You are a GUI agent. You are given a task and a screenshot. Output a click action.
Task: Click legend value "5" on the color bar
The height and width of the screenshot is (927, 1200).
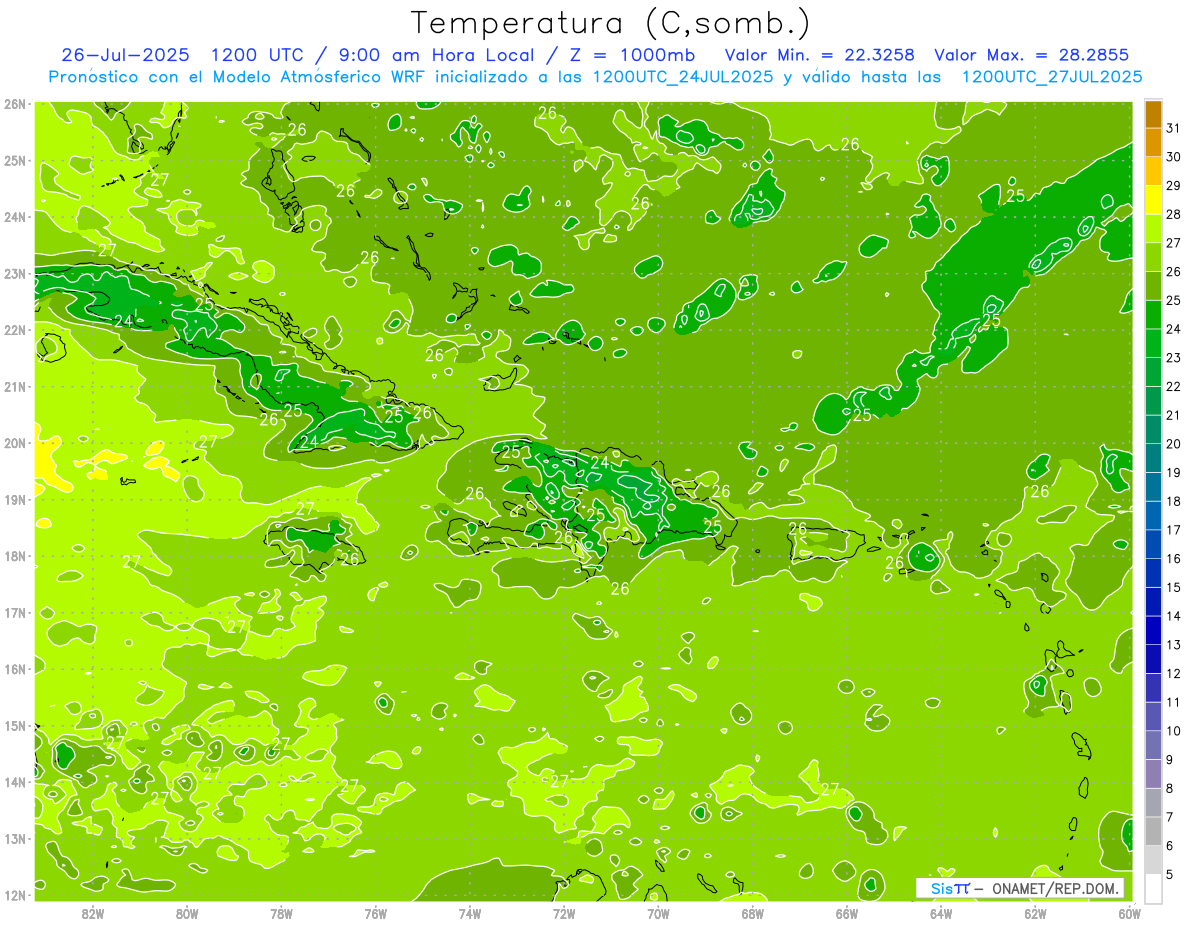[x=1170, y=874]
